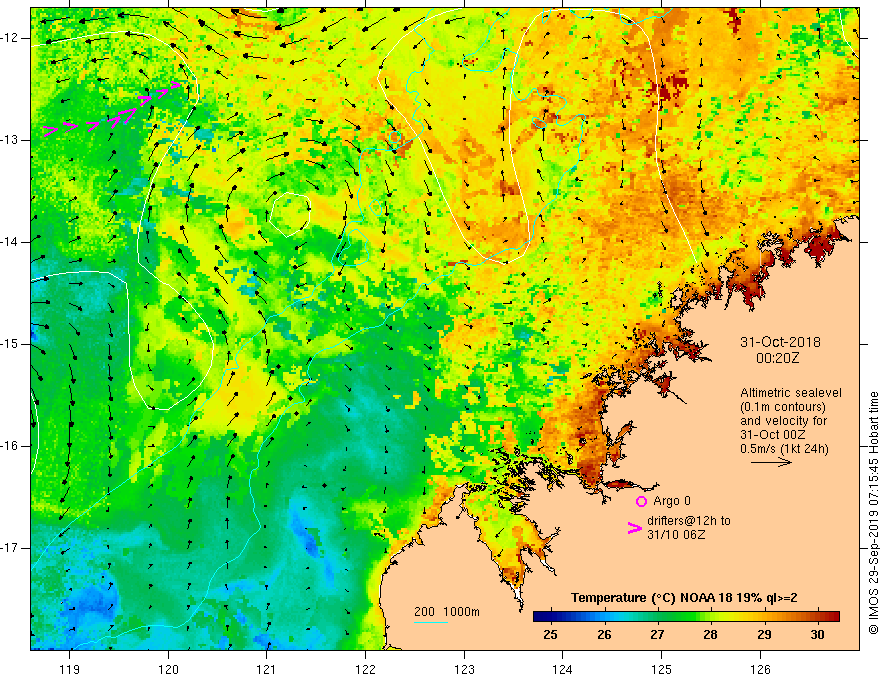Click the color bar label 27
The image size is (880, 680).
[x=657, y=635]
